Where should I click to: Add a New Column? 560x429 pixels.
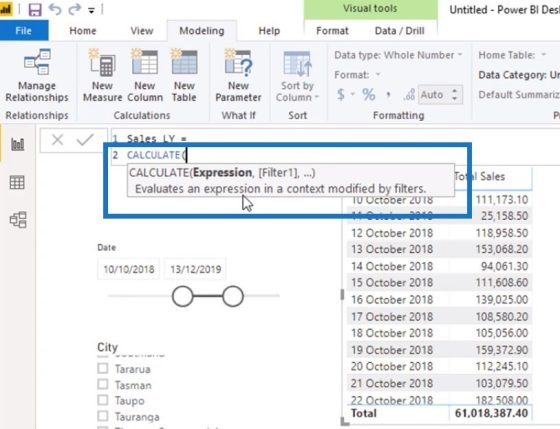point(145,76)
